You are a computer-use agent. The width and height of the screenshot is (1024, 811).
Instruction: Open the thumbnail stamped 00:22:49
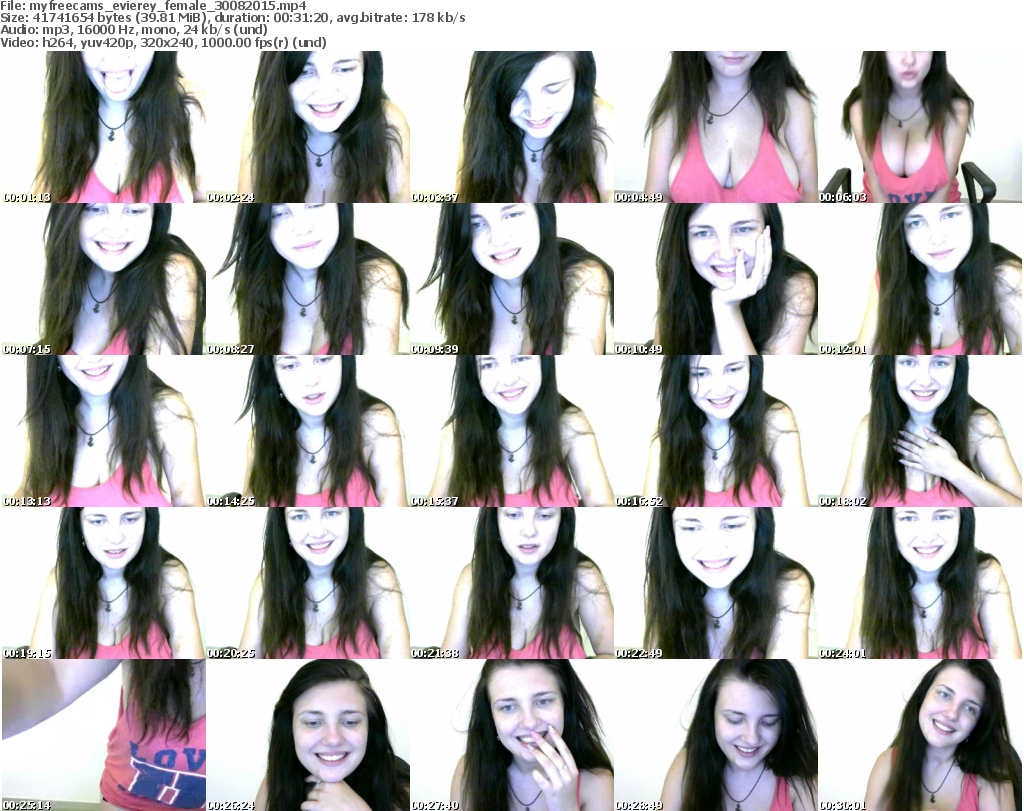coord(715,583)
